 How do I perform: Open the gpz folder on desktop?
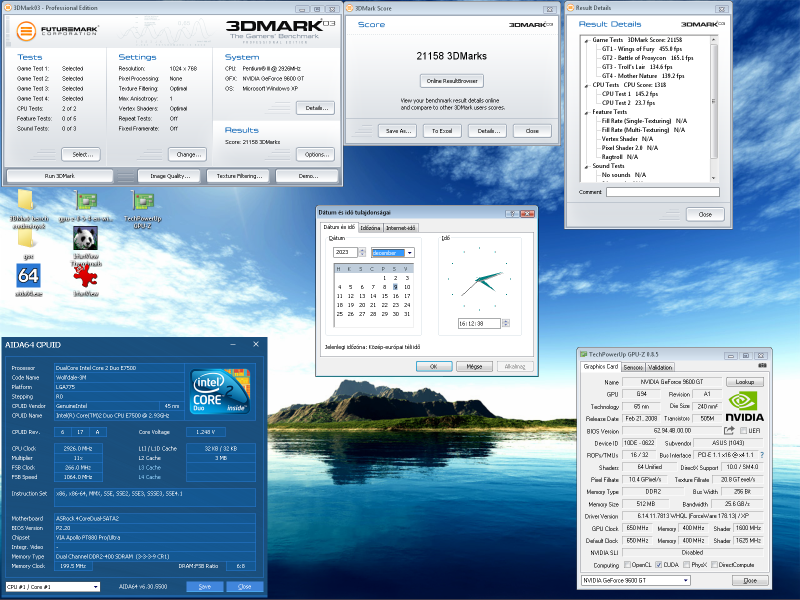(27, 238)
